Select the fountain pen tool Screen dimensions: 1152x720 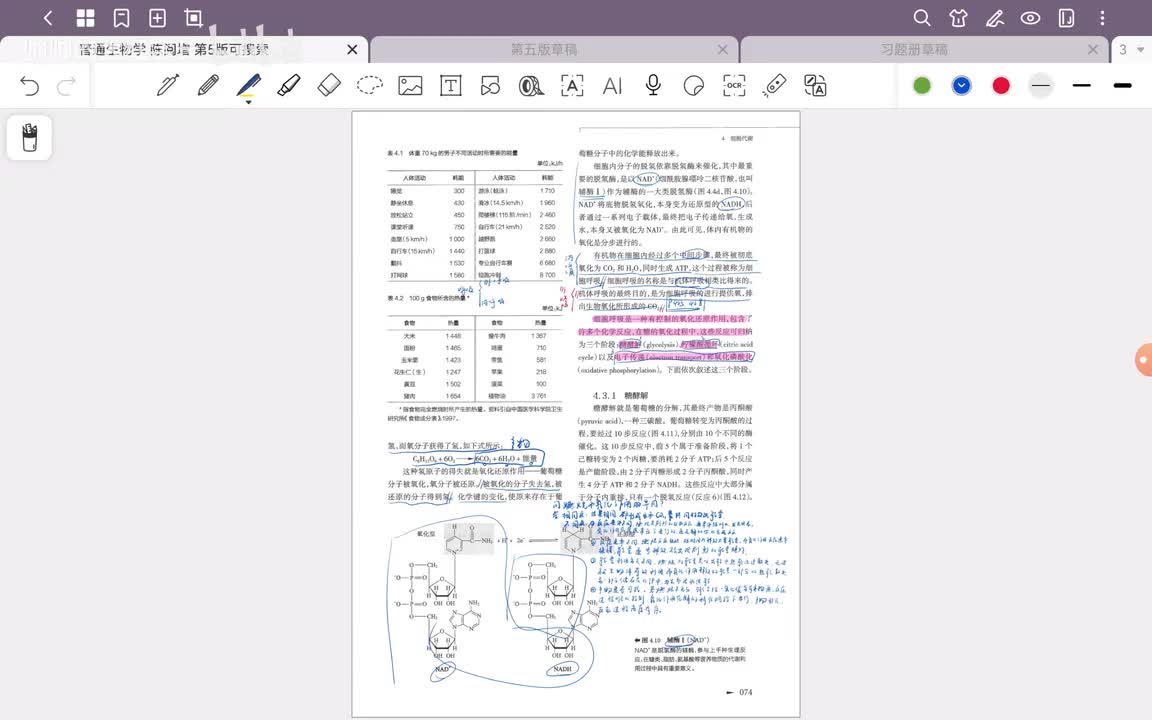pos(168,85)
